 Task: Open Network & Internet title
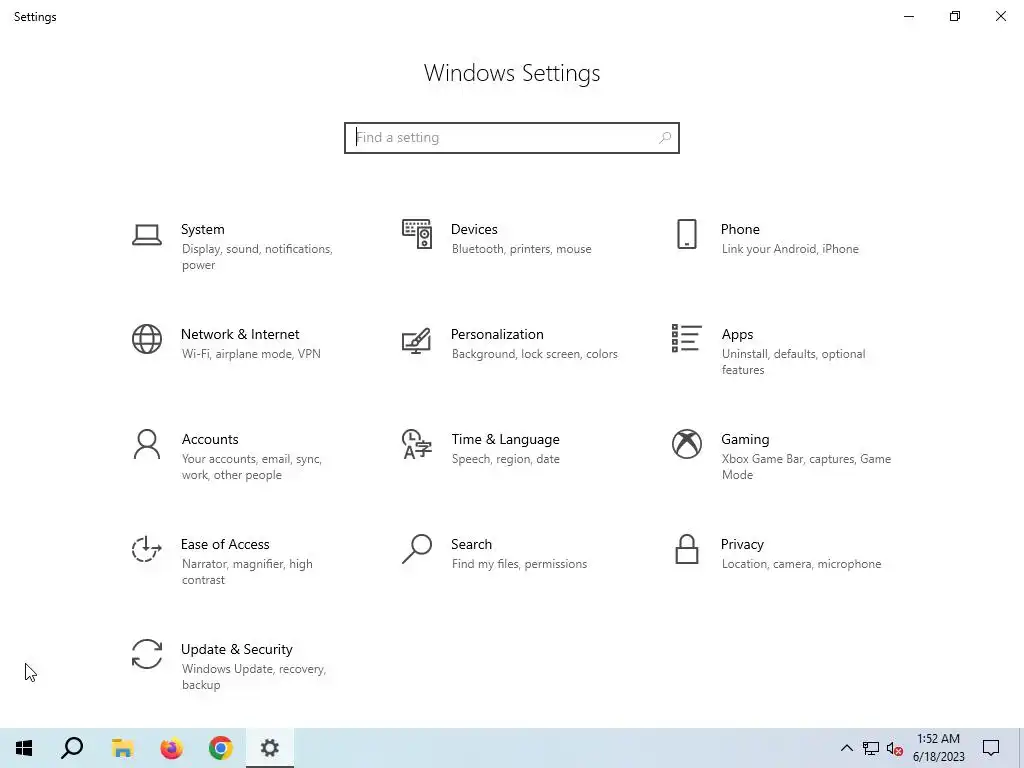tap(240, 334)
